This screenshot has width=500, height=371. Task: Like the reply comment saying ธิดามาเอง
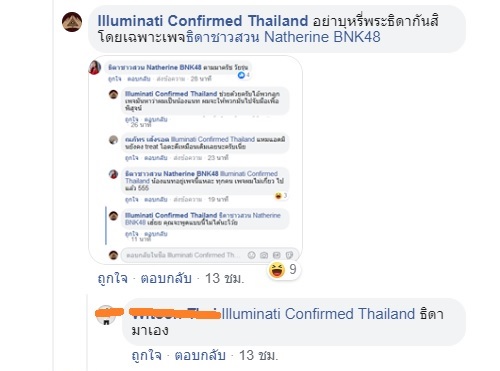(146, 355)
